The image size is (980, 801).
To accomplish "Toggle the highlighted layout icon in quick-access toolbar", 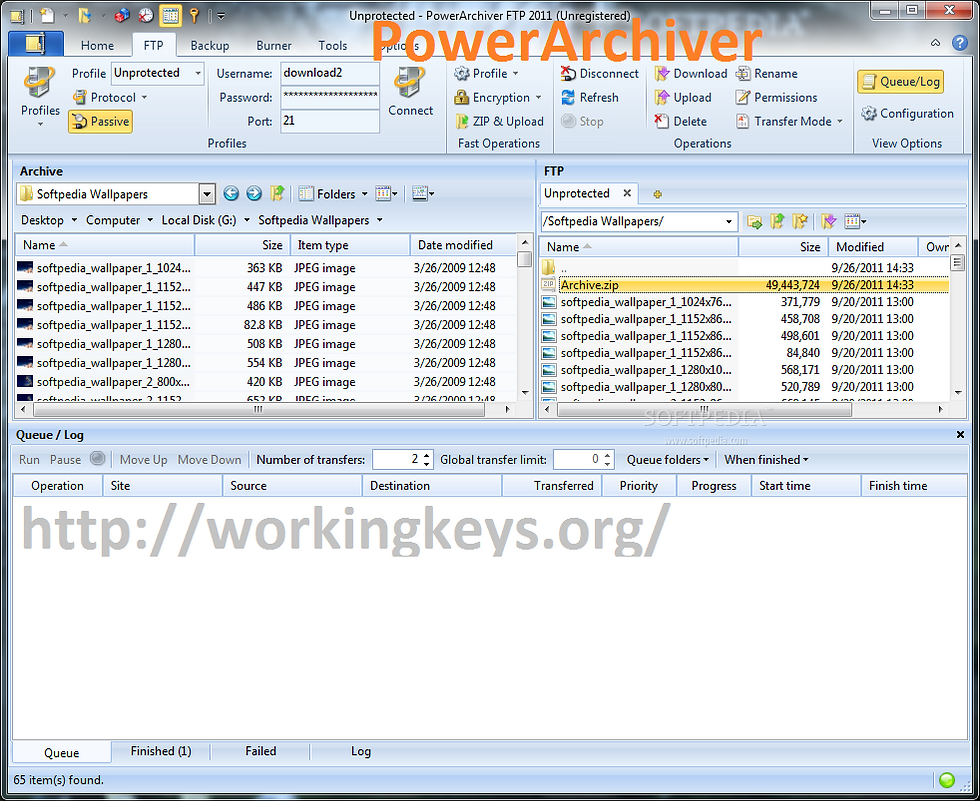I will pos(171,15).
